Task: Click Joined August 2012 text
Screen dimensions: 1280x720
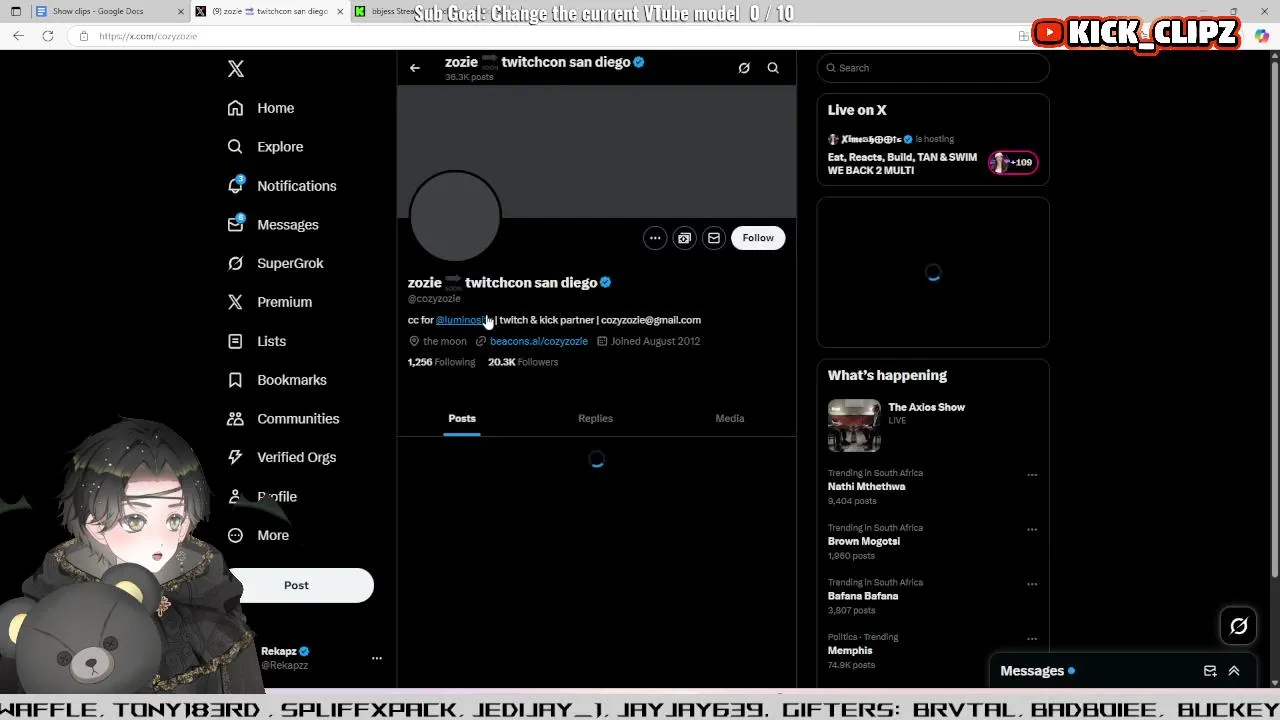Action: [655, 341]
